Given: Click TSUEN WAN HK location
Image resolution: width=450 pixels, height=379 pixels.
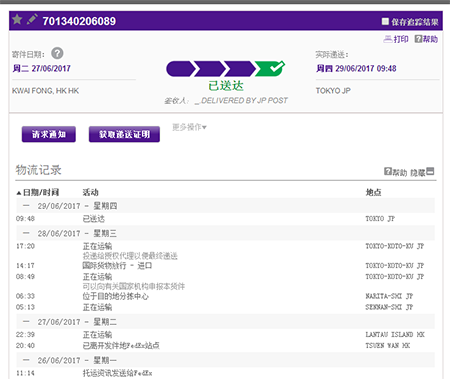Looking at the screenshot, I should (388, 345).
